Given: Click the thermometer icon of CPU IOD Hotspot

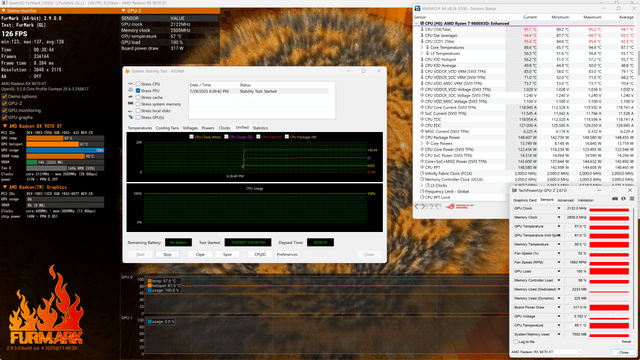Looking at the screenshot, I should point(422,59).
